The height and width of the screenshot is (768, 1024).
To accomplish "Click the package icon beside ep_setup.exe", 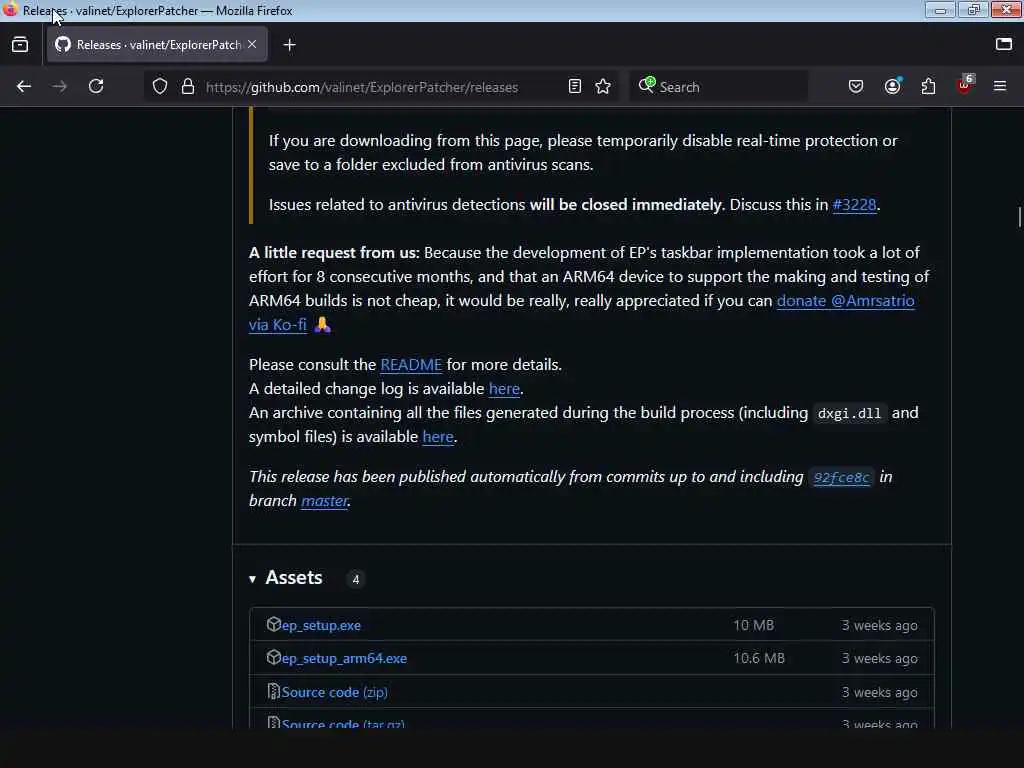I will pos(274,624).
